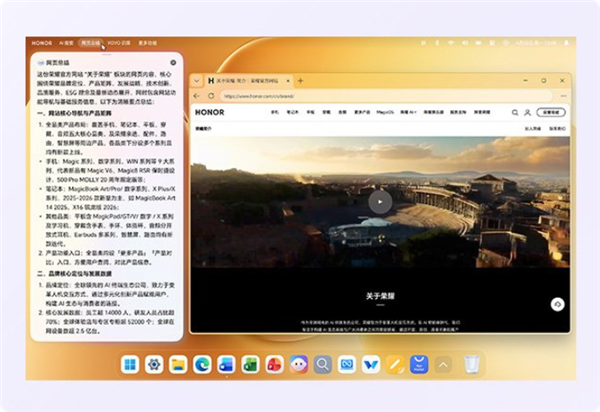This screenshot has width=600, height=412.
Task: Launch Outlook from the dock
Action: coord(226,365)
